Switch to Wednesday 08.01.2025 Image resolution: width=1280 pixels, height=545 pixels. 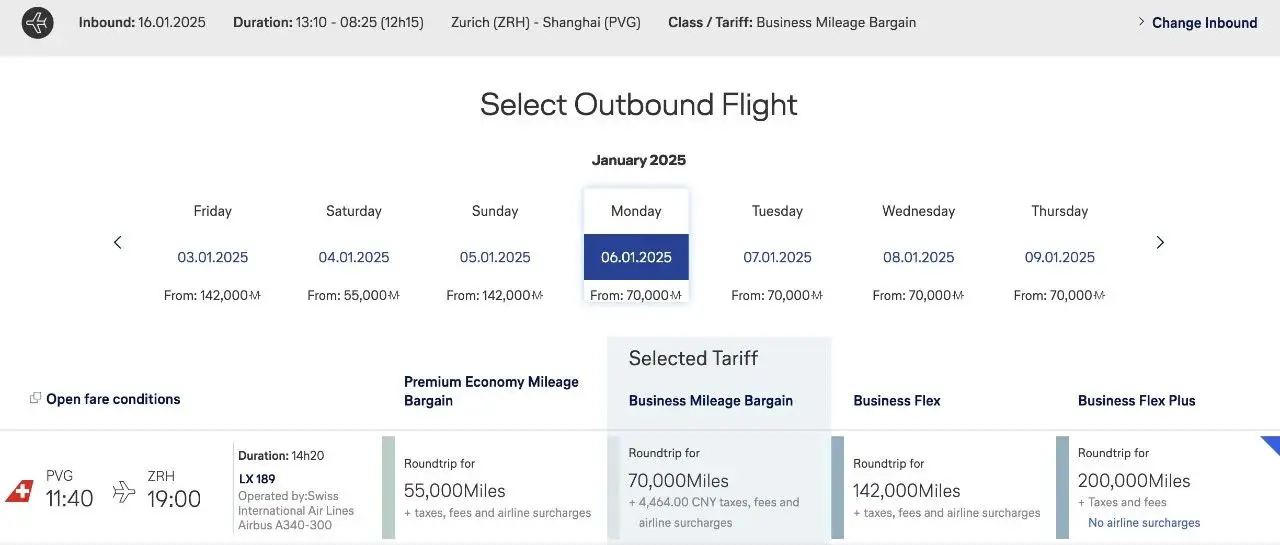pos(918,256)
